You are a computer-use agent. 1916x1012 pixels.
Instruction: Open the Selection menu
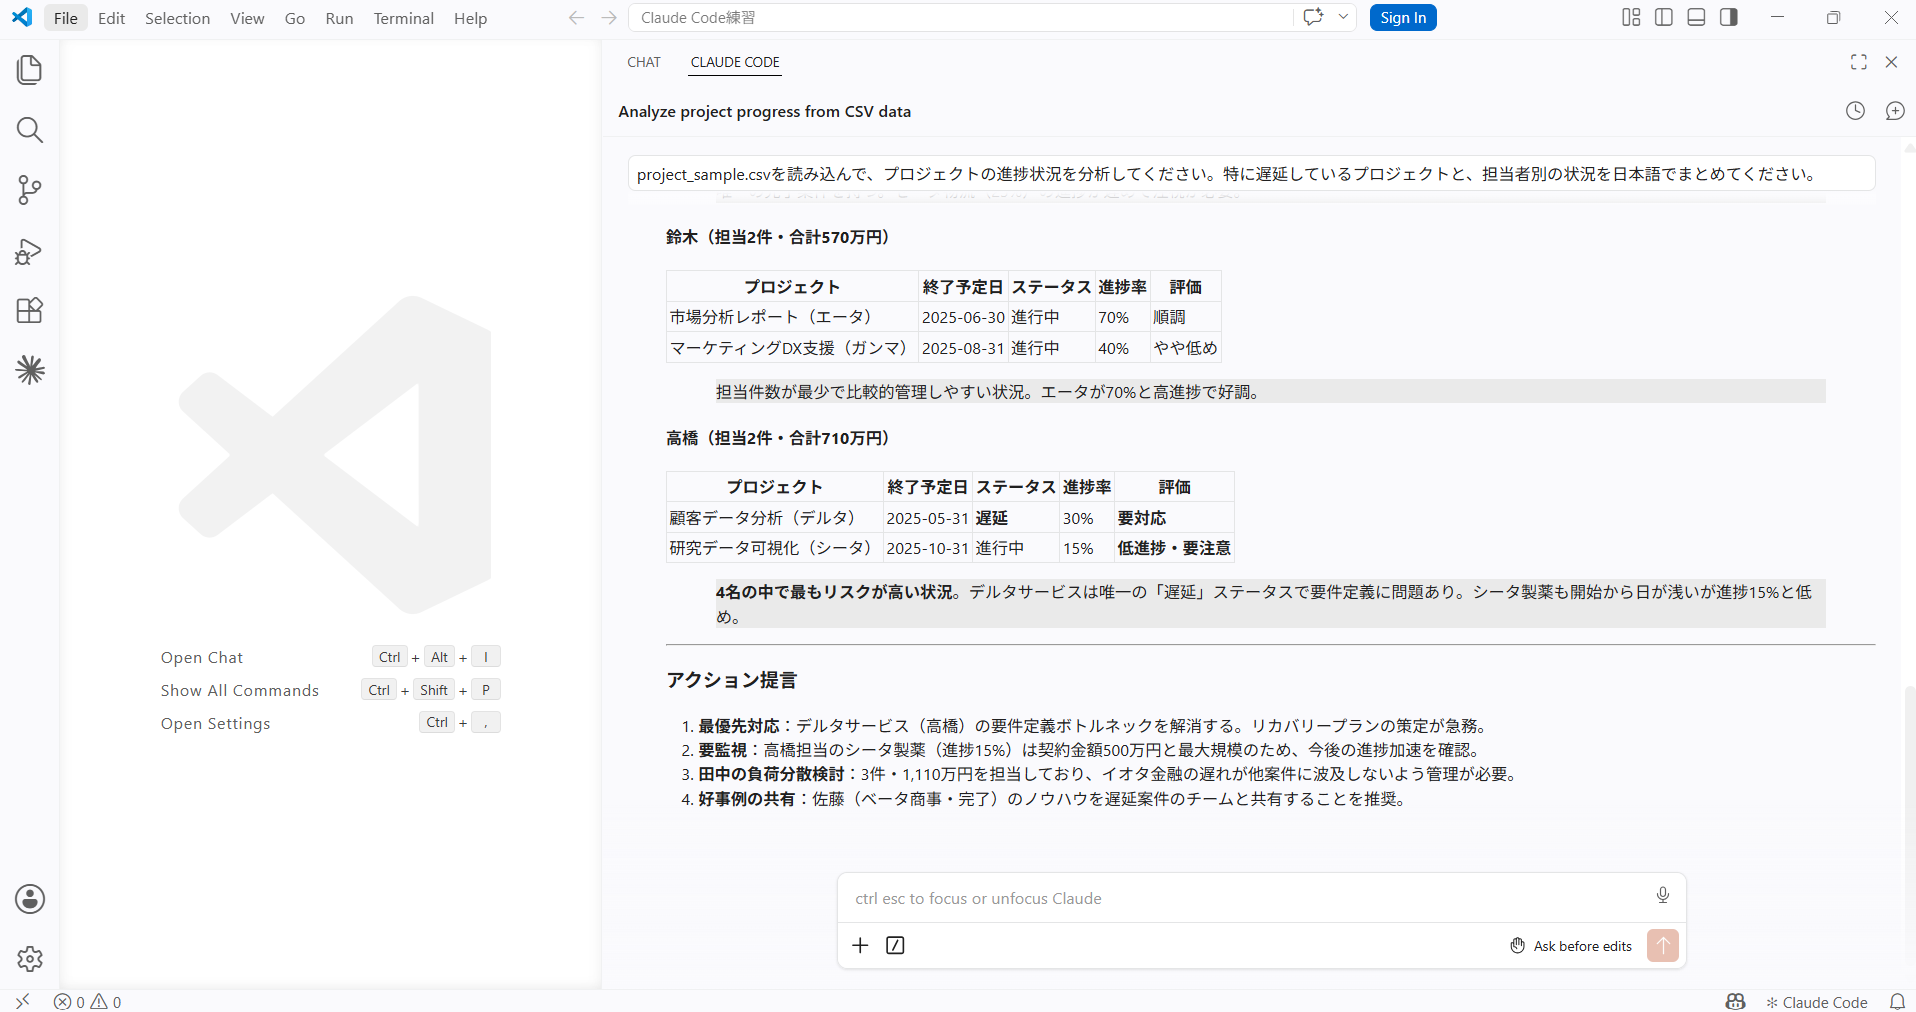point(178,18)
